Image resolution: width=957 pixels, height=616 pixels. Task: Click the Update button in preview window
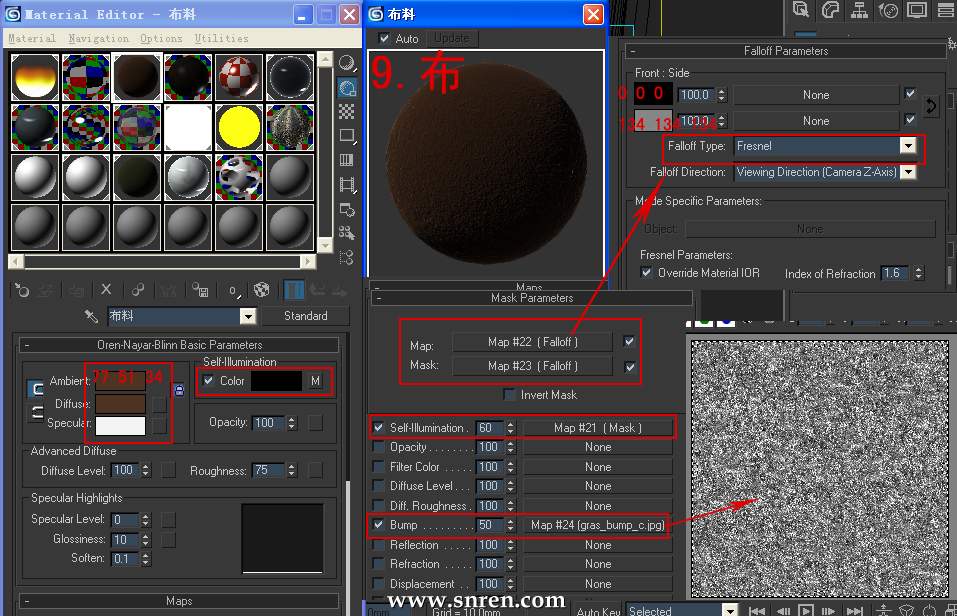(452, 38)
